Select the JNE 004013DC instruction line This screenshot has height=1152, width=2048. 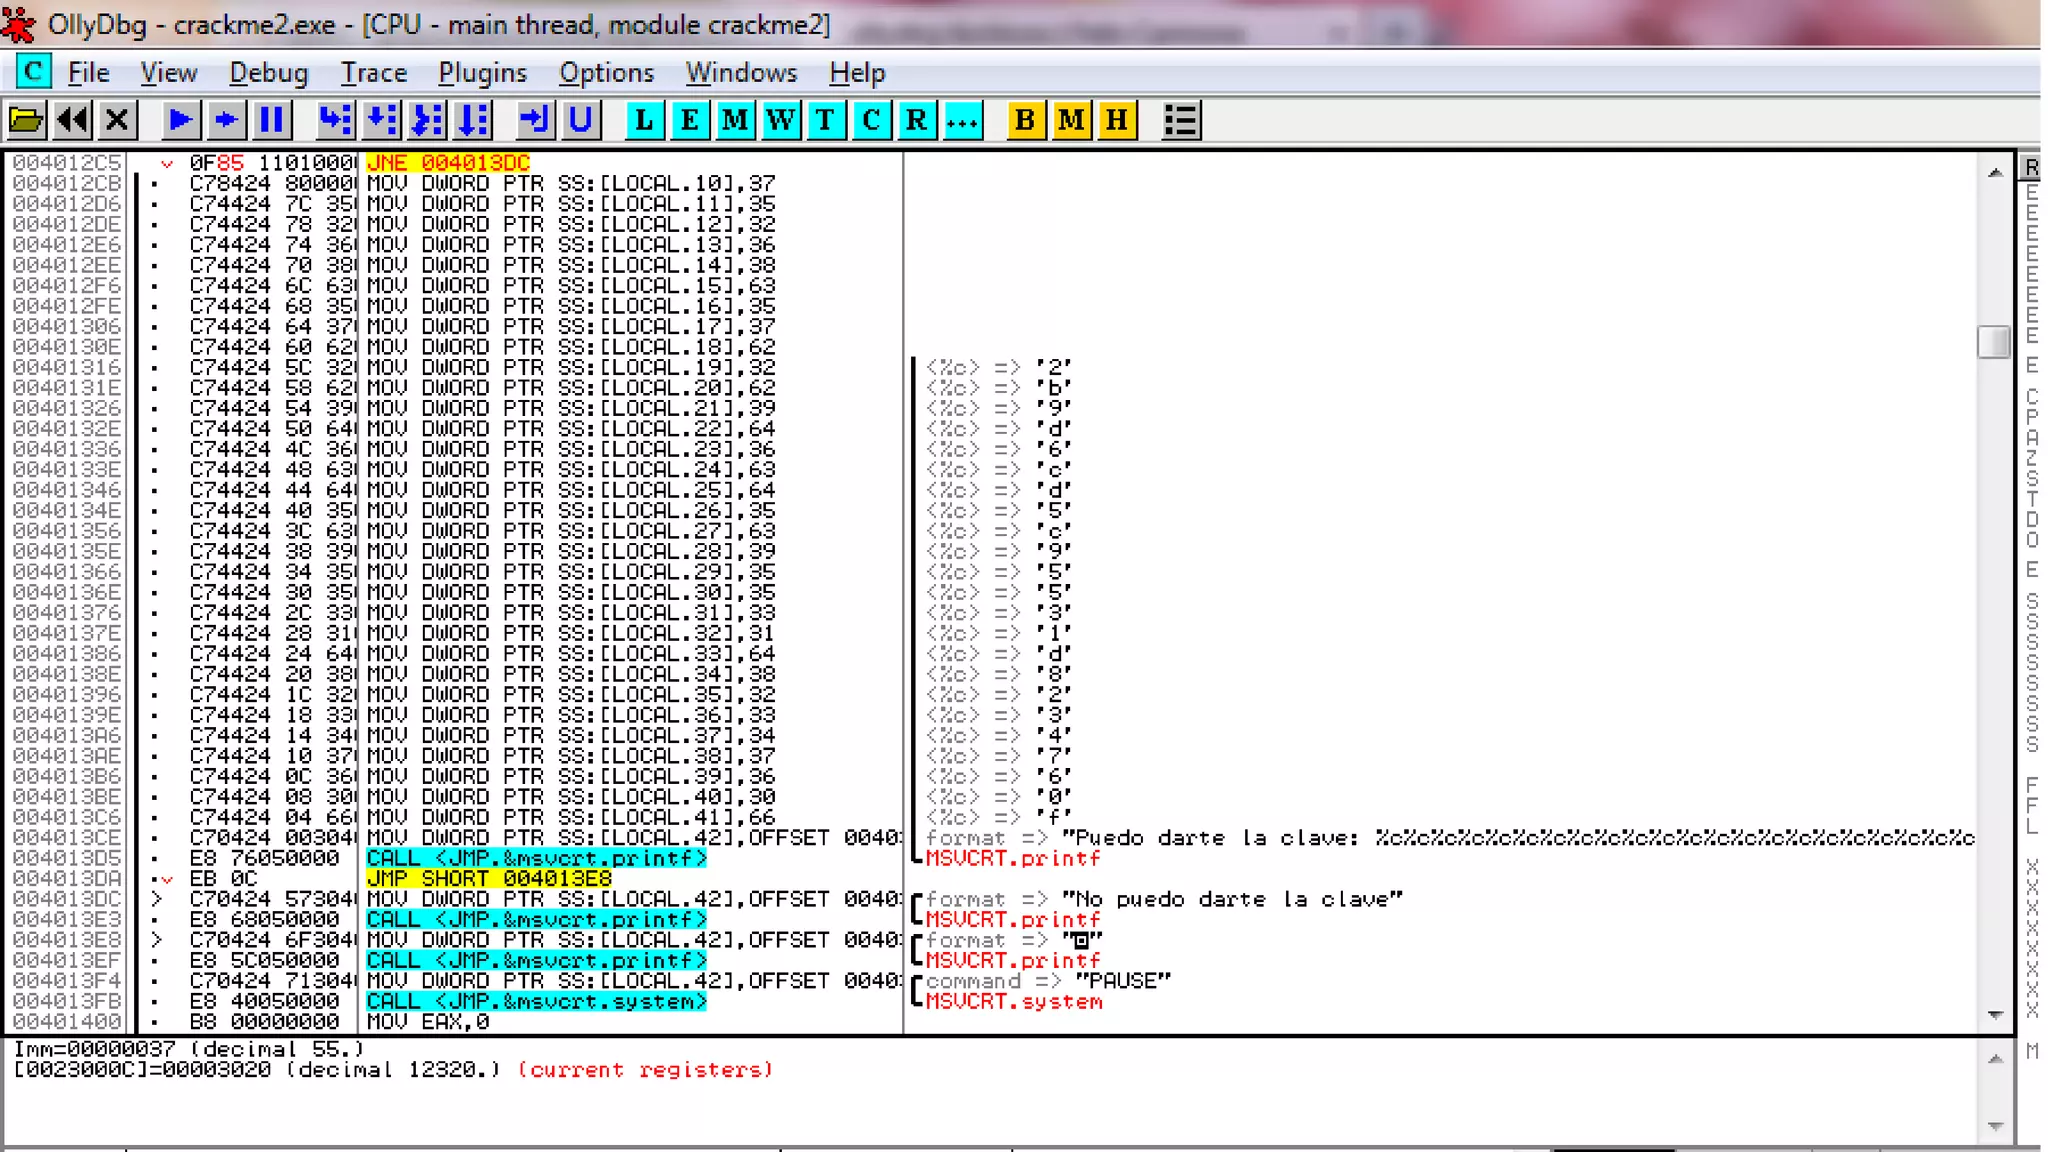(x=448, y=163)
